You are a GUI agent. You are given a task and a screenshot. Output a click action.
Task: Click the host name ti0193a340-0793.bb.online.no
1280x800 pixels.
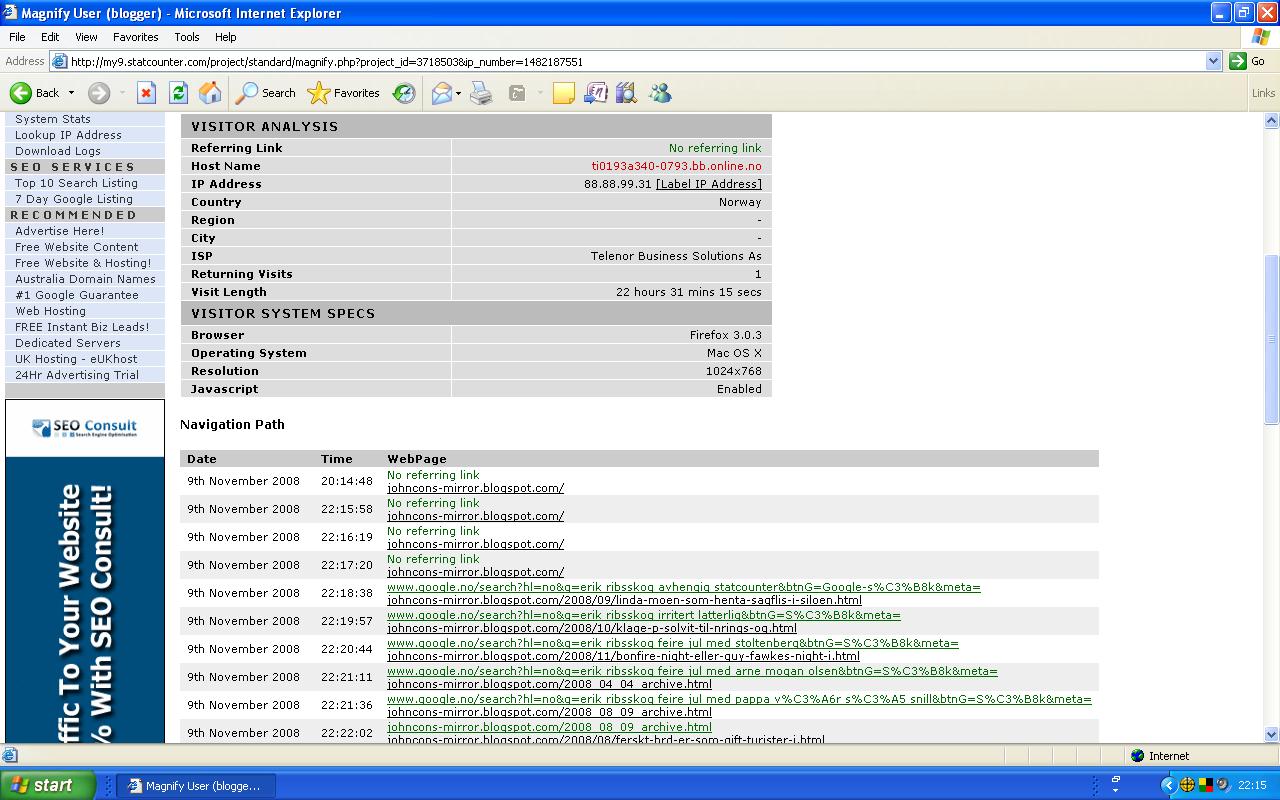676,166
